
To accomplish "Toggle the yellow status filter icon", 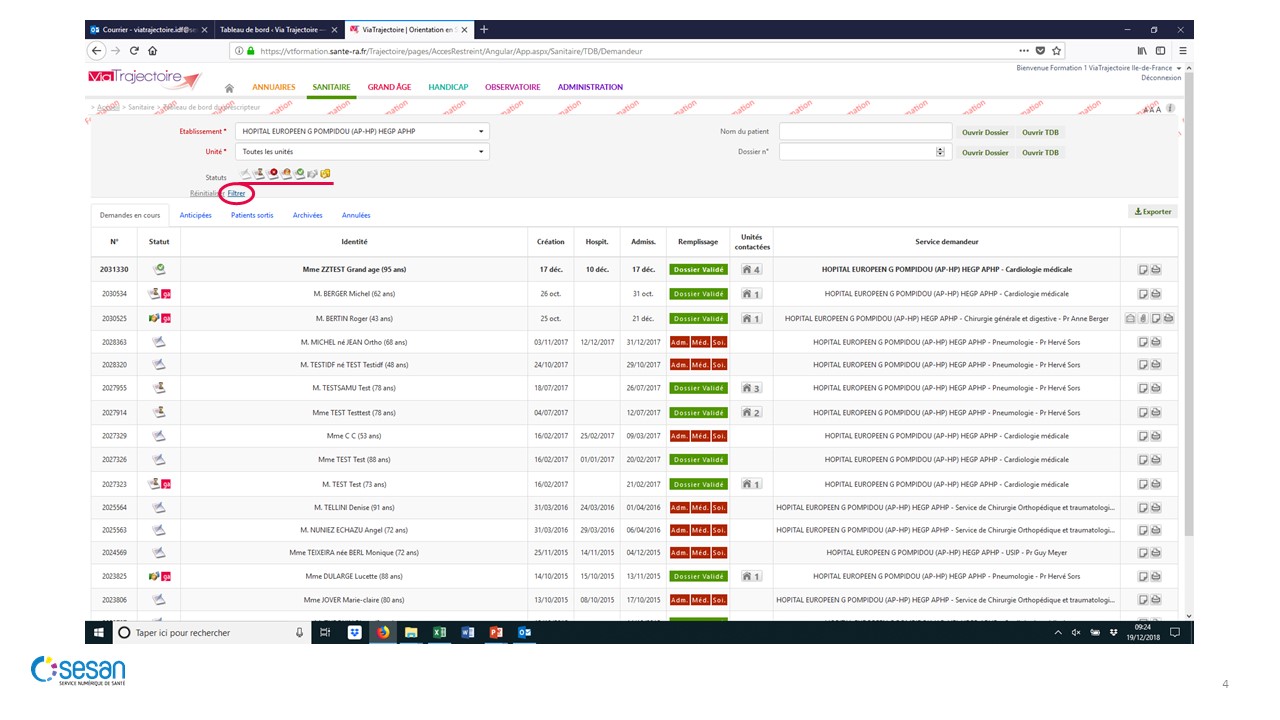I will tap(325, 174).
